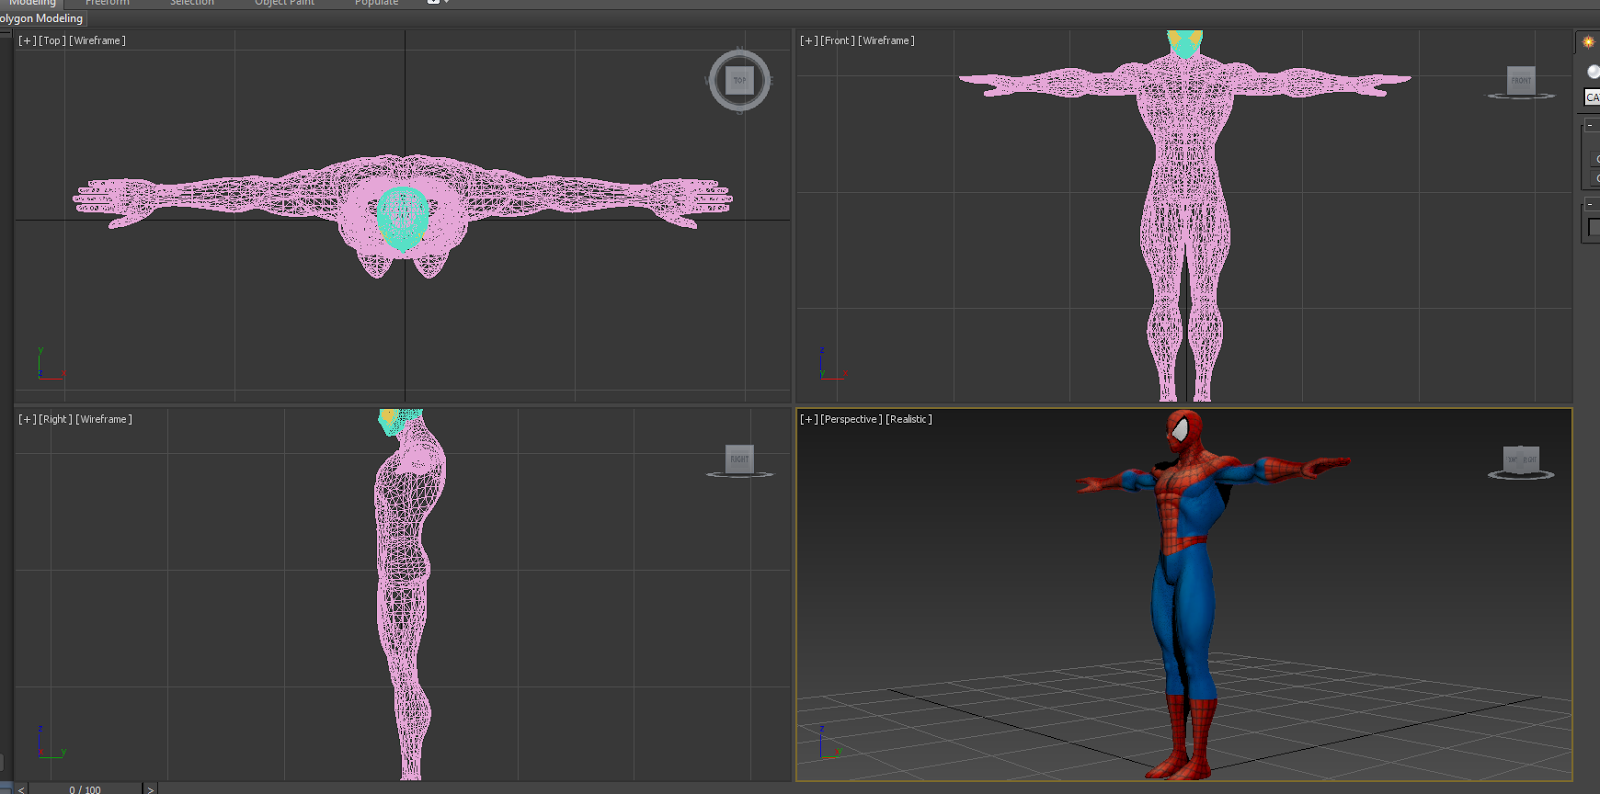Open the Polygon Modeling panel
1600x794 pixels.
41,19
